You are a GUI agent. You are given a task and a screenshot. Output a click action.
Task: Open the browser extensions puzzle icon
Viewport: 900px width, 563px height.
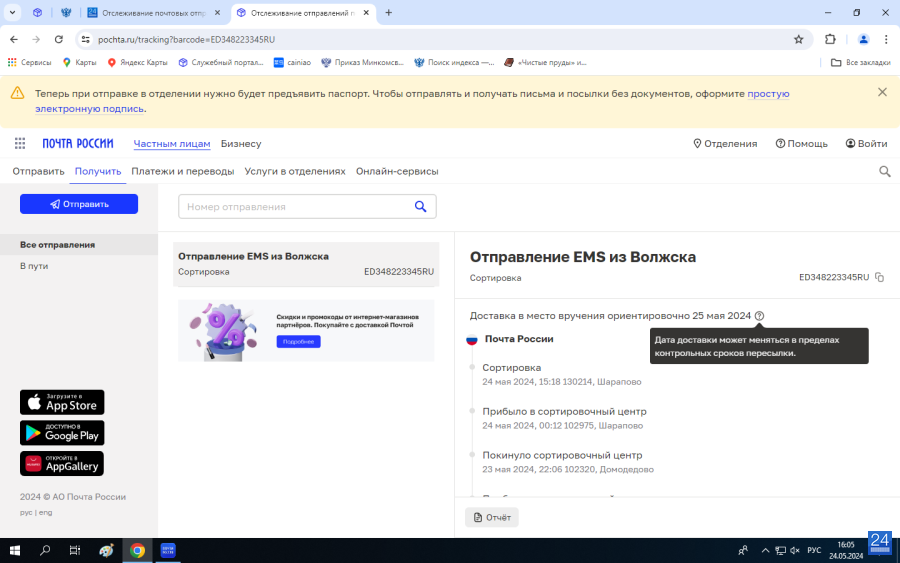click(830, 39)
